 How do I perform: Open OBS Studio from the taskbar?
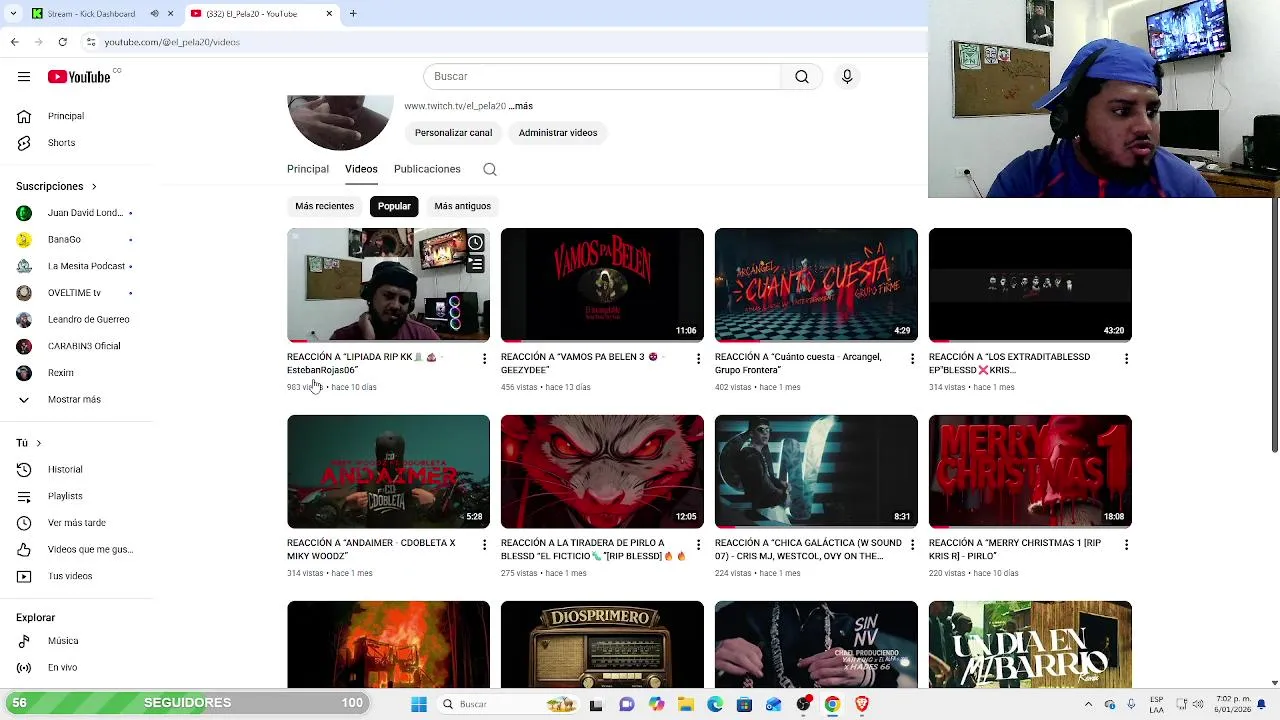(803, 704)
